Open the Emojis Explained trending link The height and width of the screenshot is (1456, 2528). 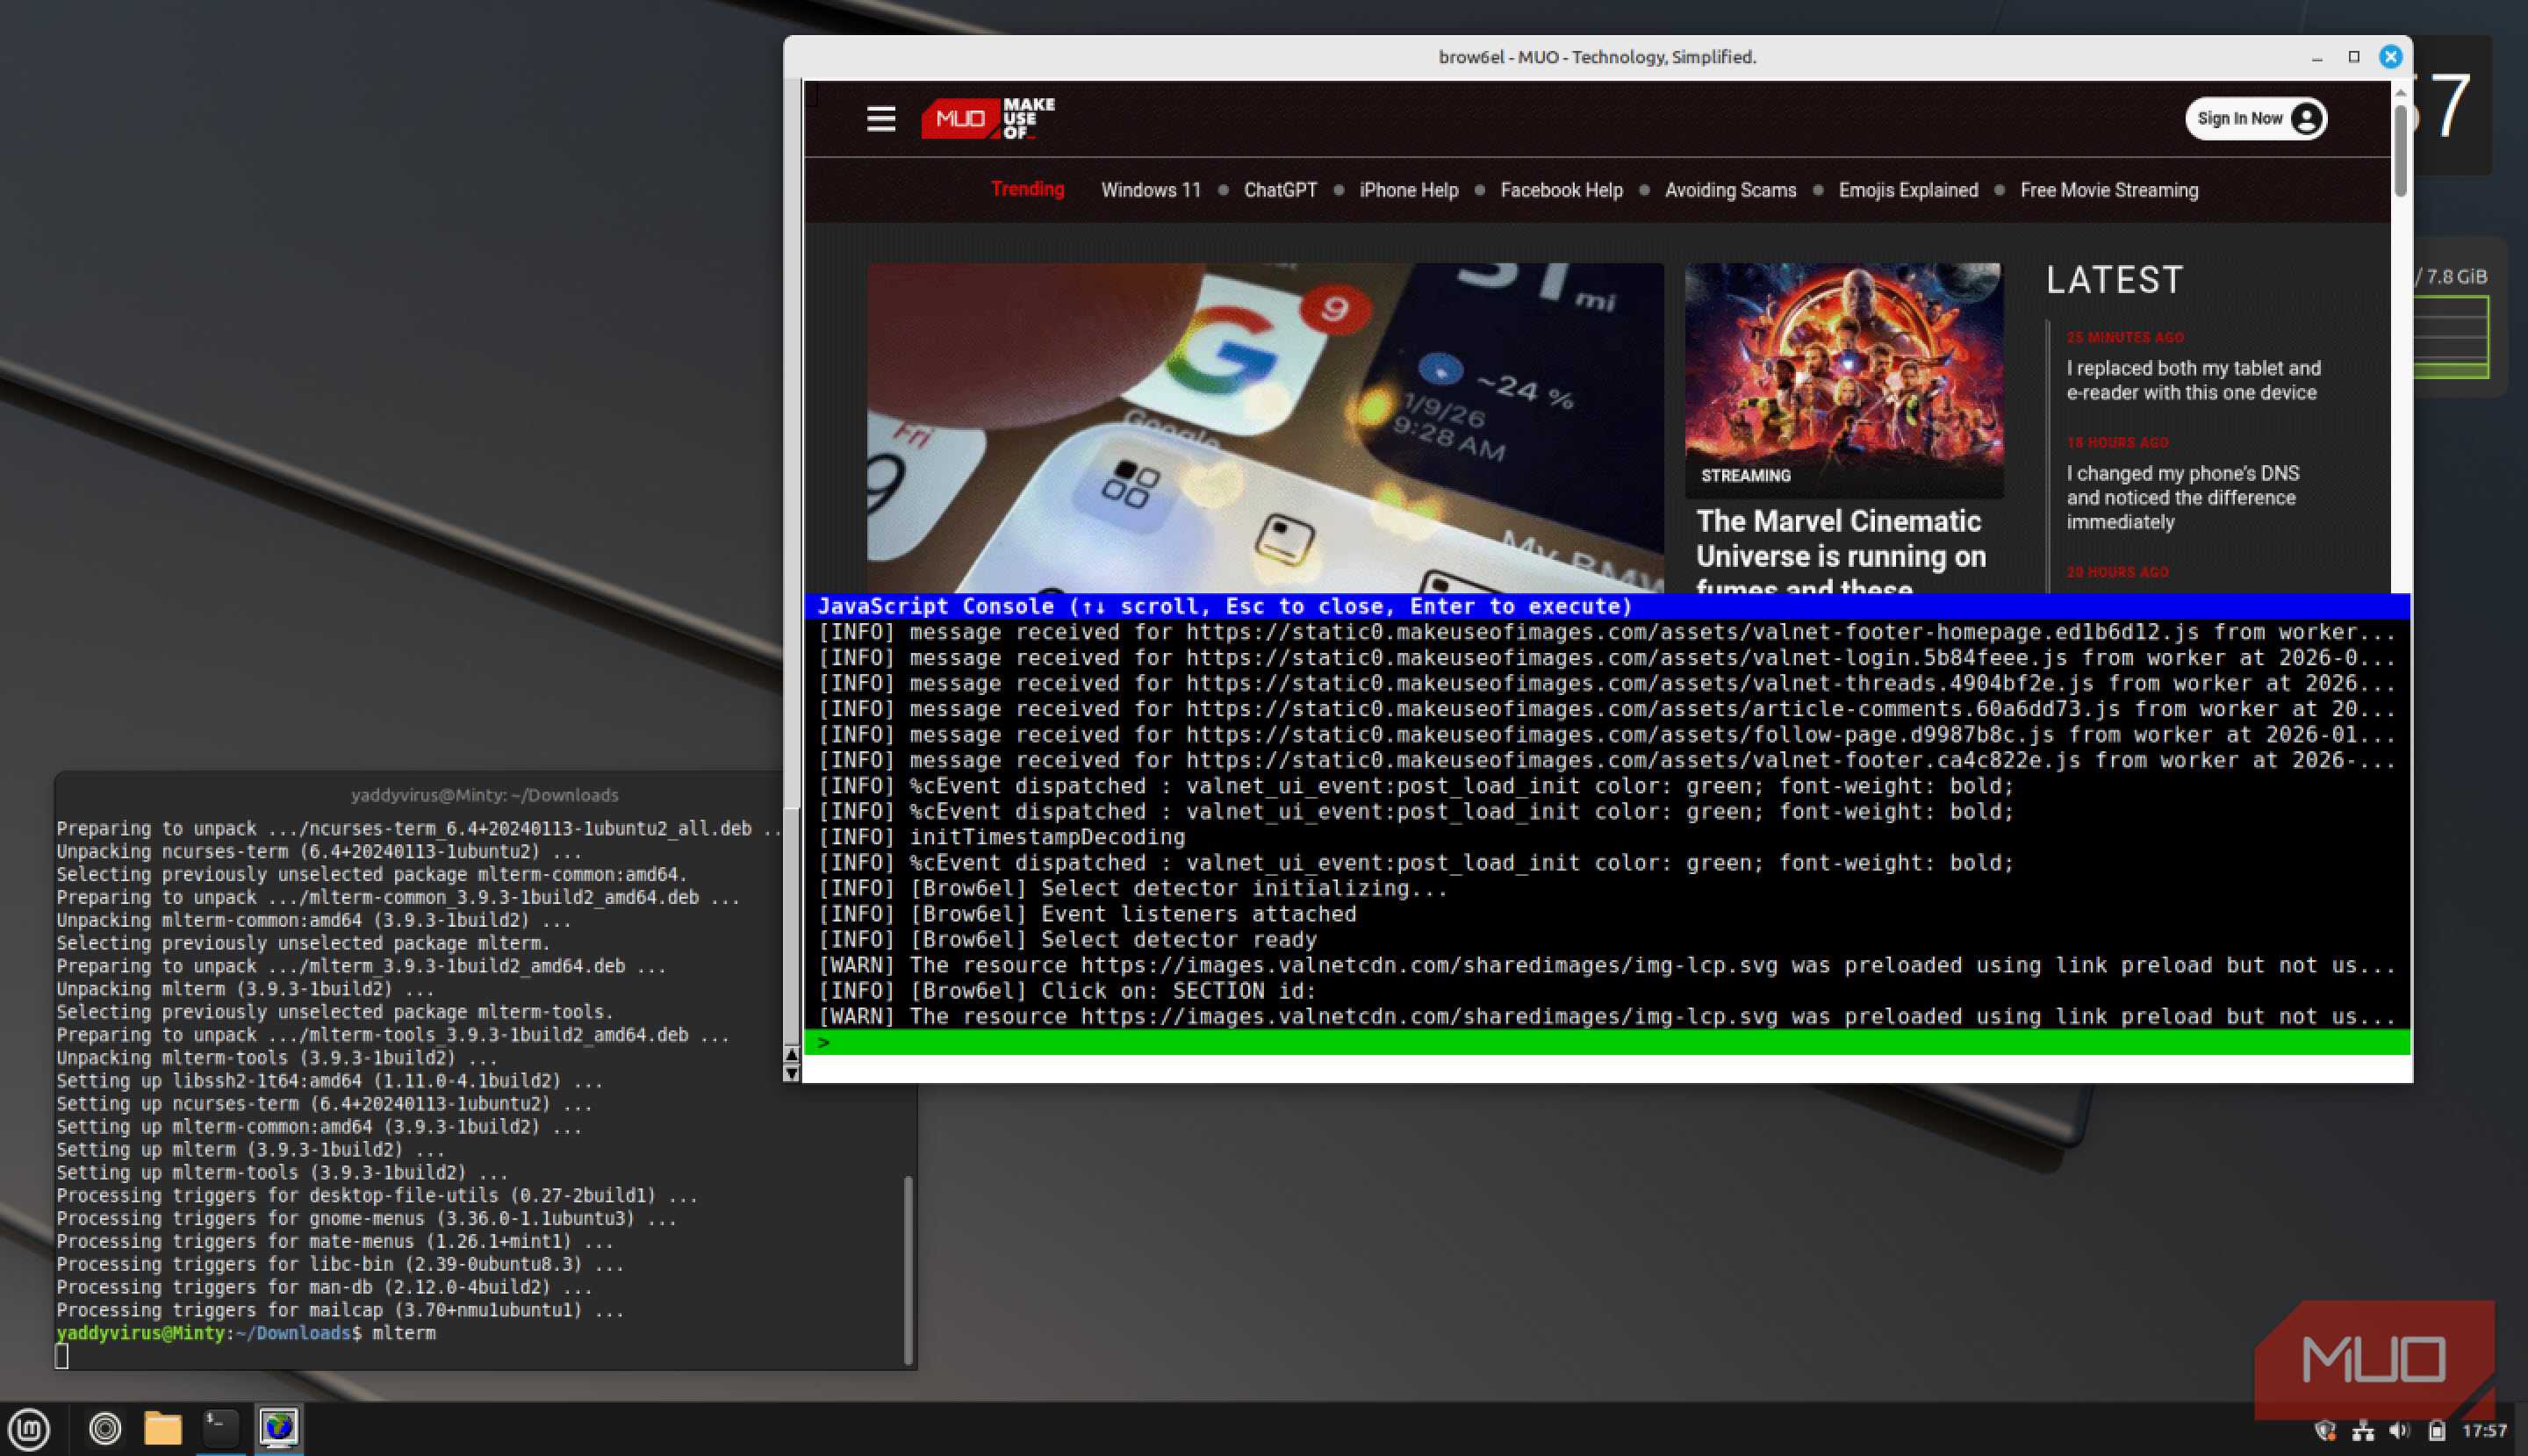(1908, 190)
